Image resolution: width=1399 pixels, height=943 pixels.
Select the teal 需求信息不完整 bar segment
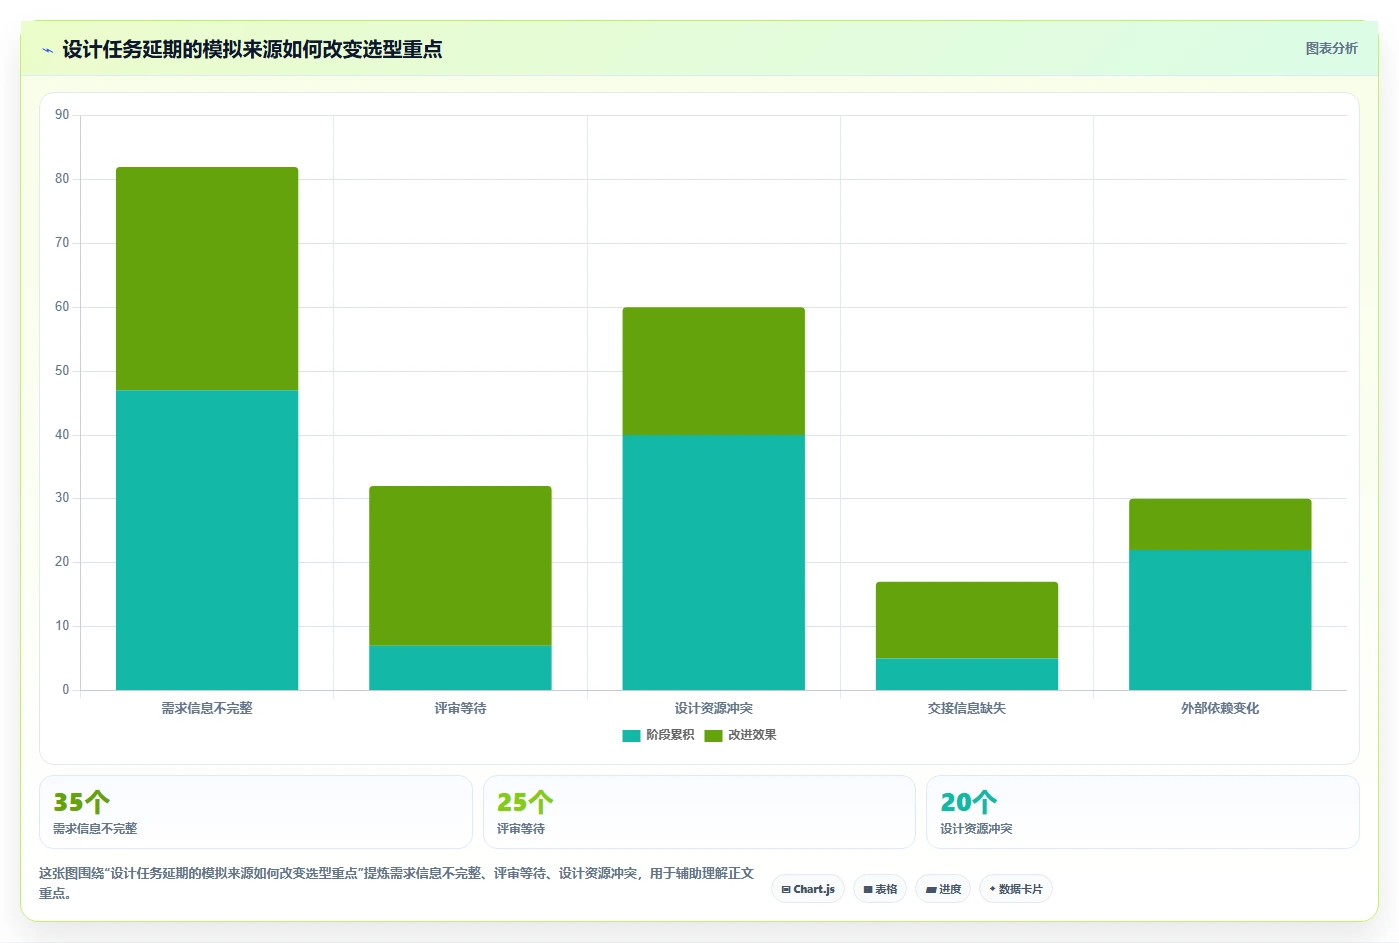[207, 540]
